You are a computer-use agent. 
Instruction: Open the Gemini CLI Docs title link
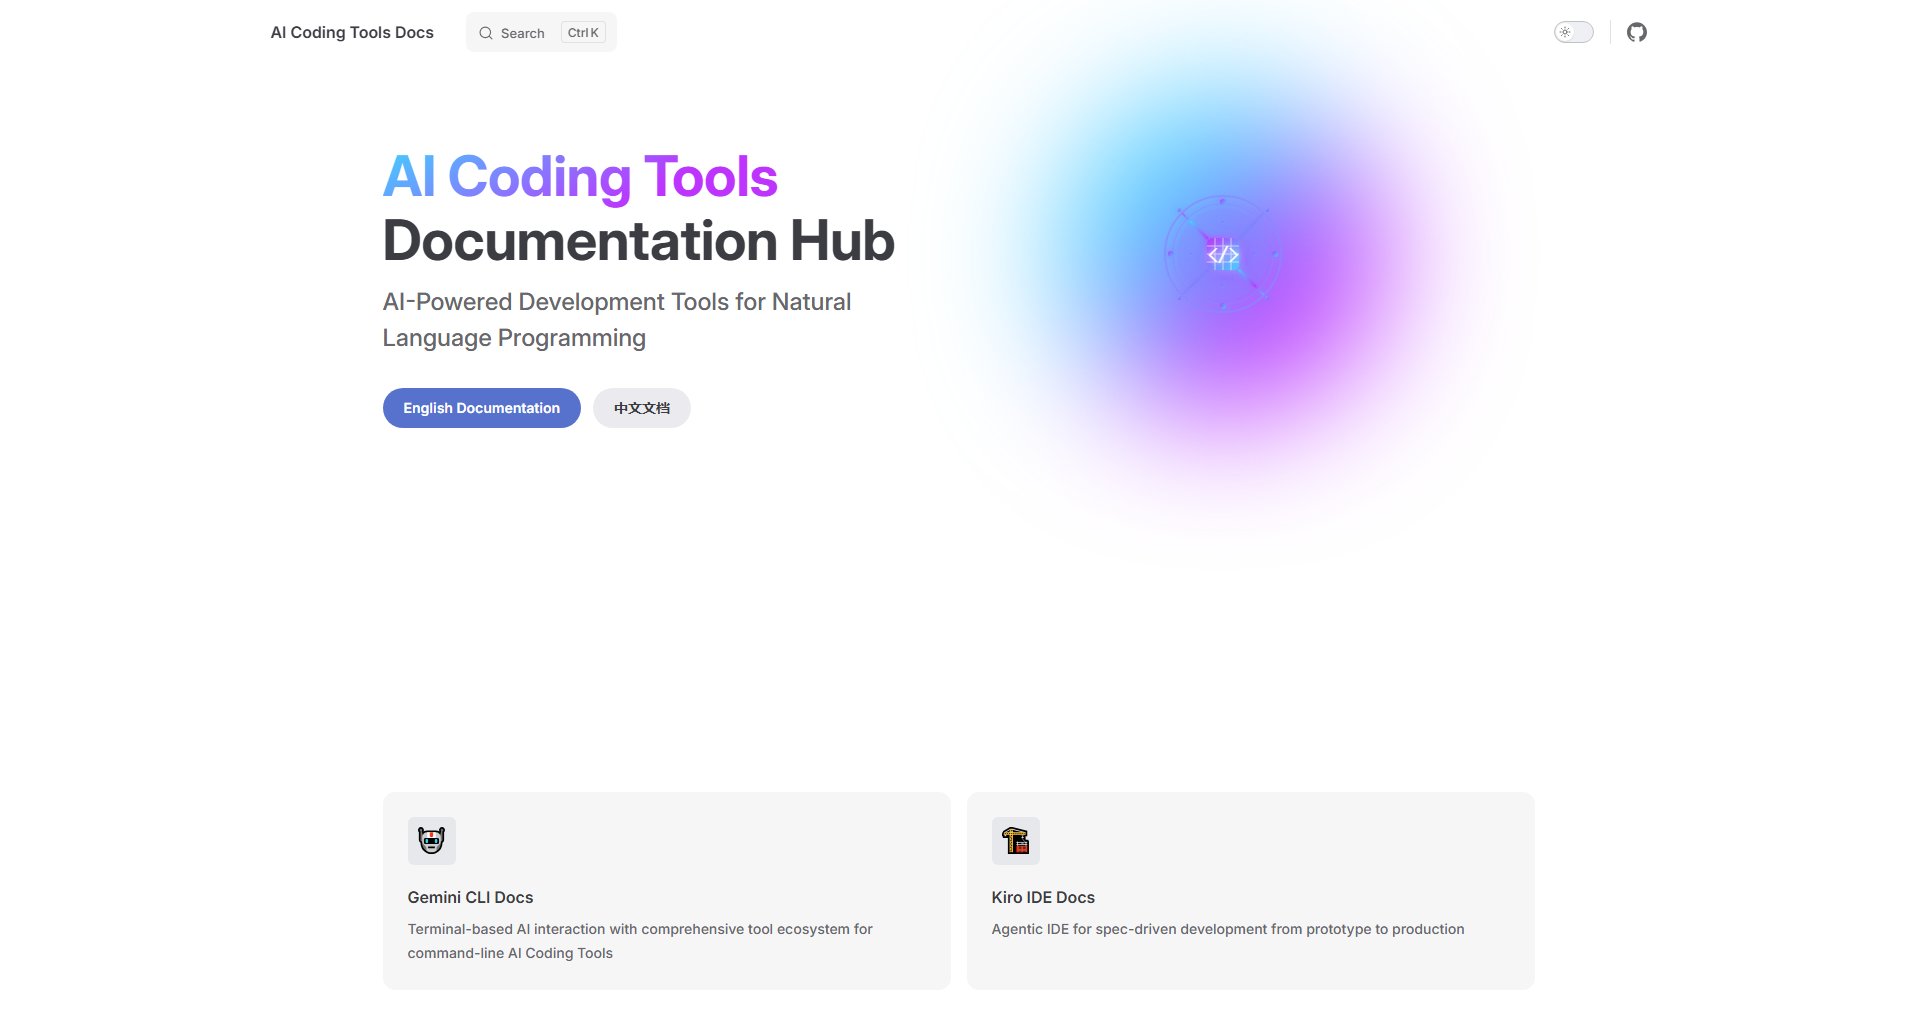(x=470, y=897)
